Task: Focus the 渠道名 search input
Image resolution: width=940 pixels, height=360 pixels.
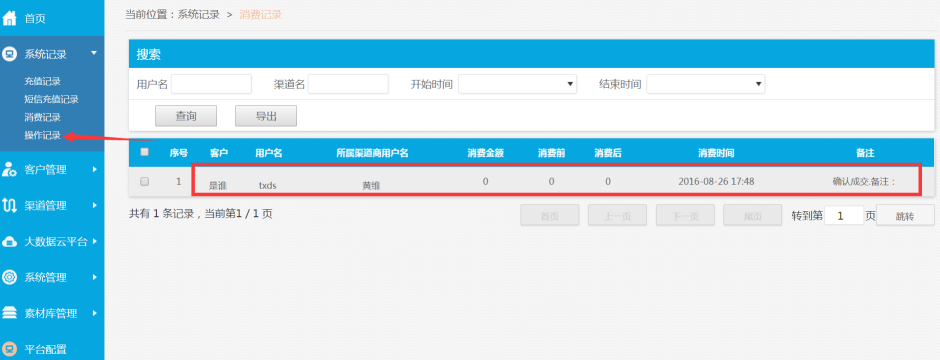Action: tap(348, 84)
